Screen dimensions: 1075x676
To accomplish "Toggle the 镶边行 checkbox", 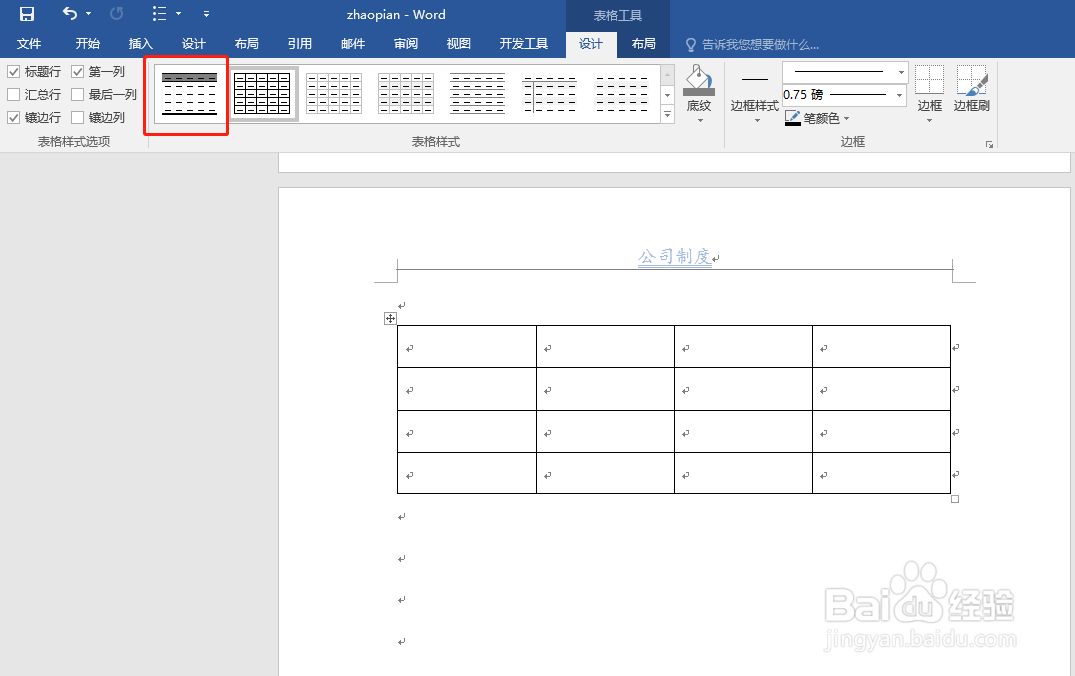I will pyautogui.click(x=14, y=117).
